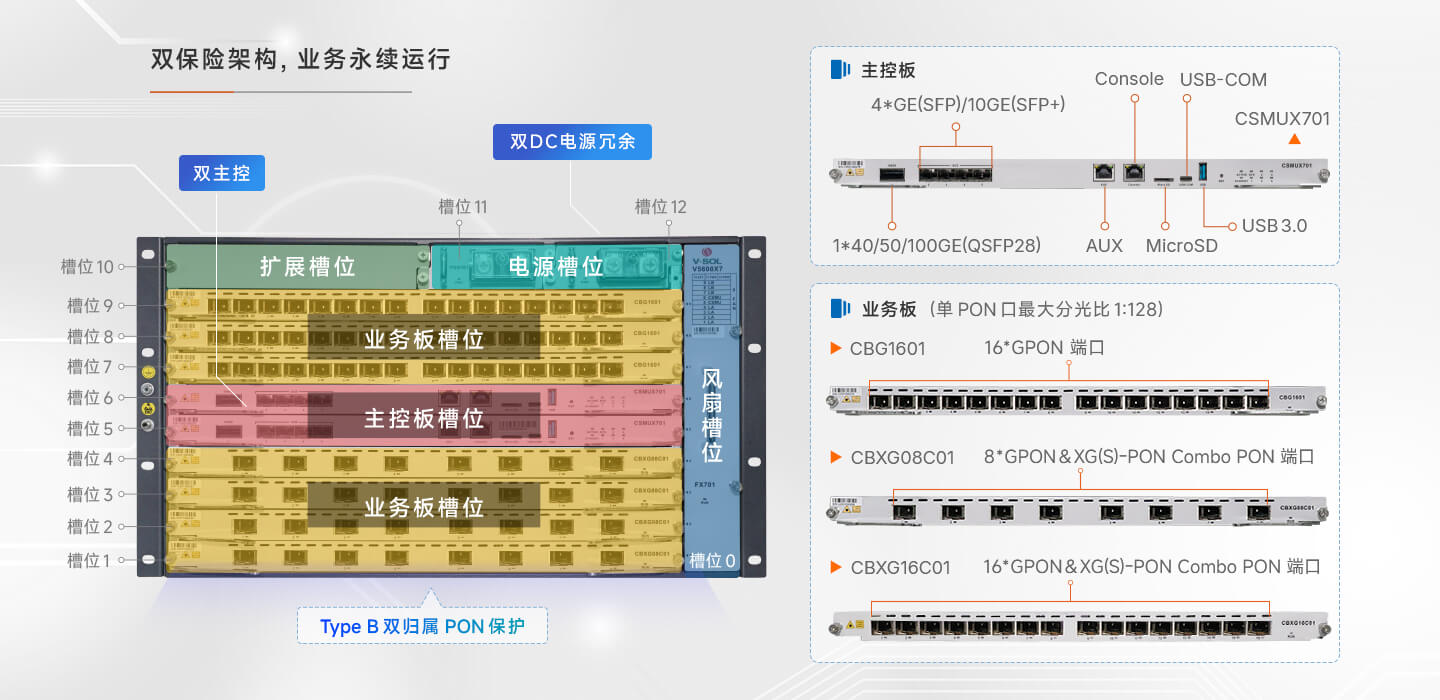This screenshot has height=700, width=1440.
Task: Select the 双主控 blue tag
Action: click(222, 173)
